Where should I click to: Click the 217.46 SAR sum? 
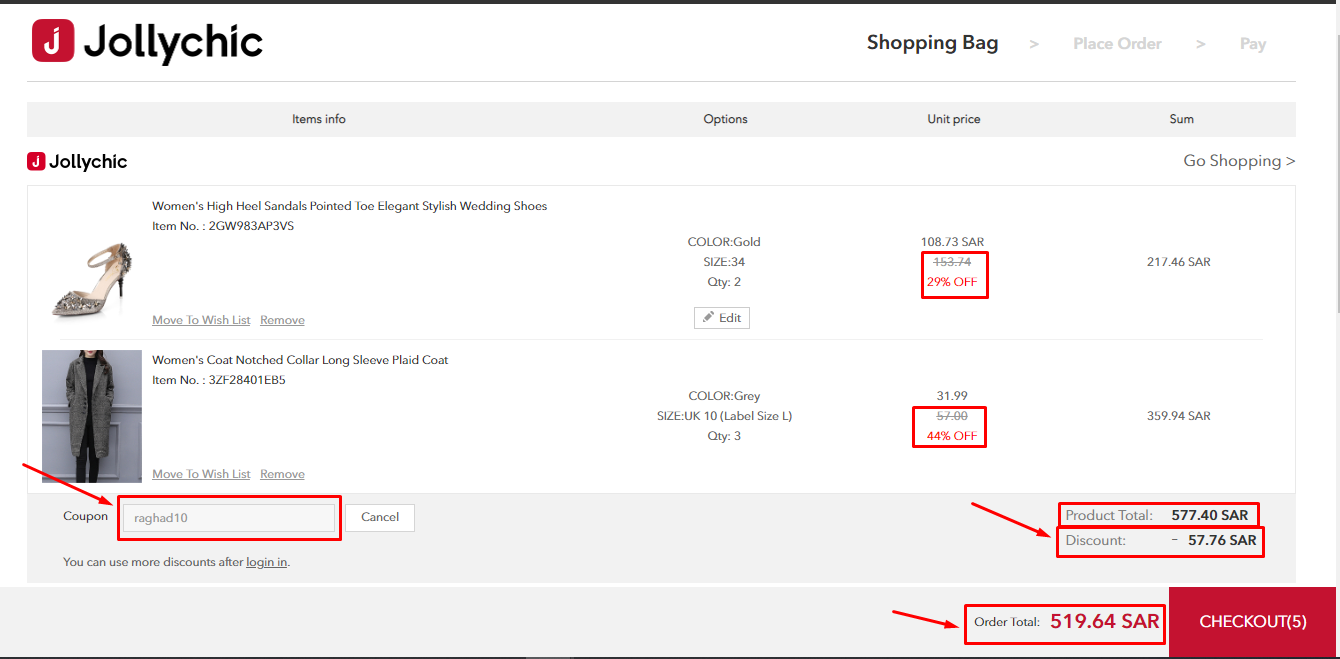pos(1178,262)
